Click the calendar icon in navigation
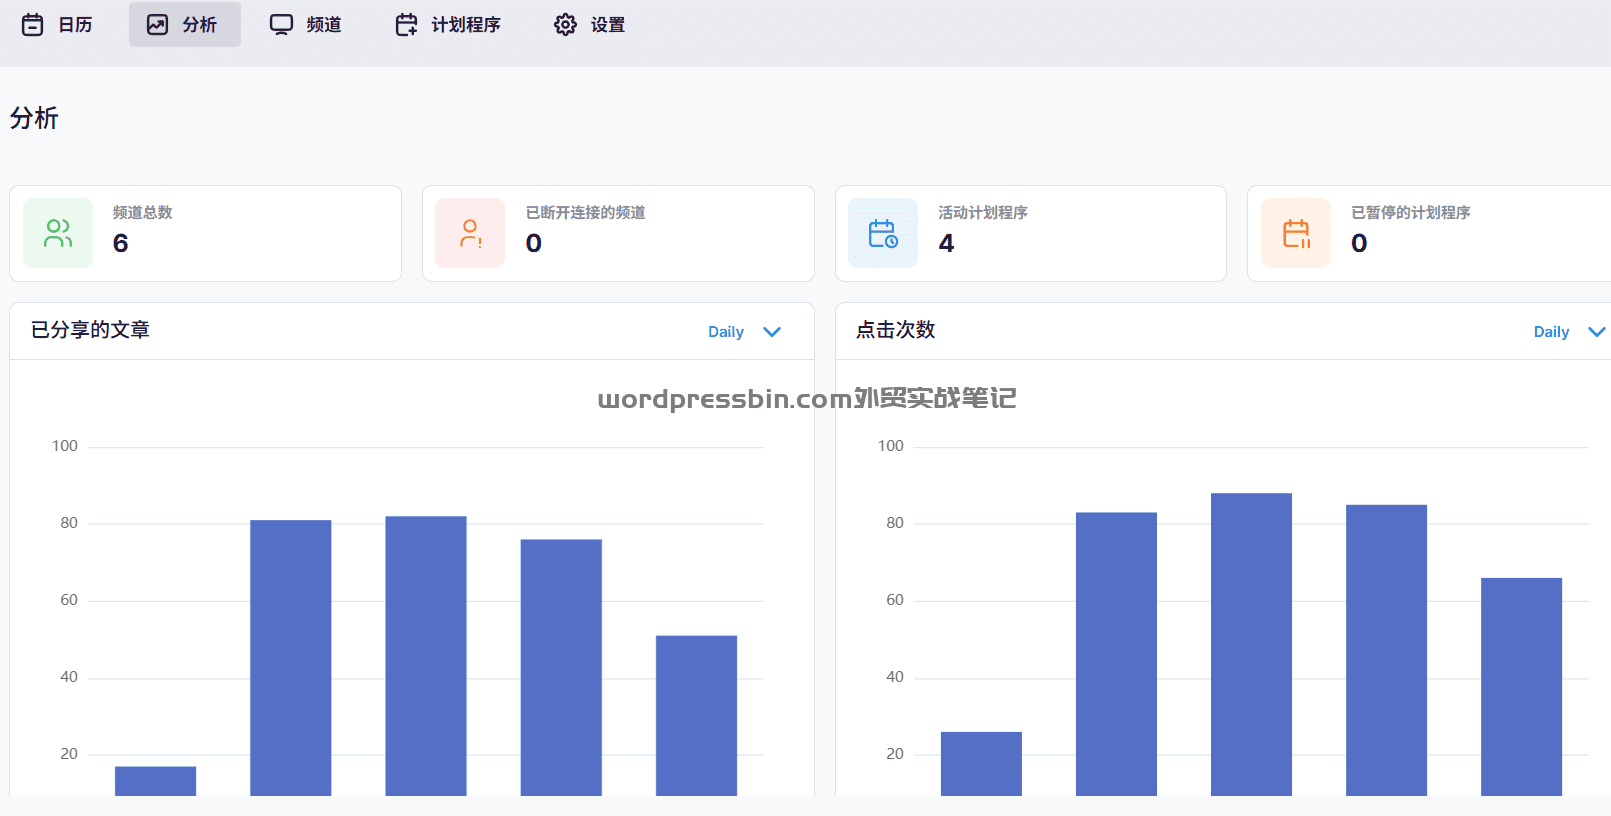This screenshot has height=816, width=1611. 33,25
